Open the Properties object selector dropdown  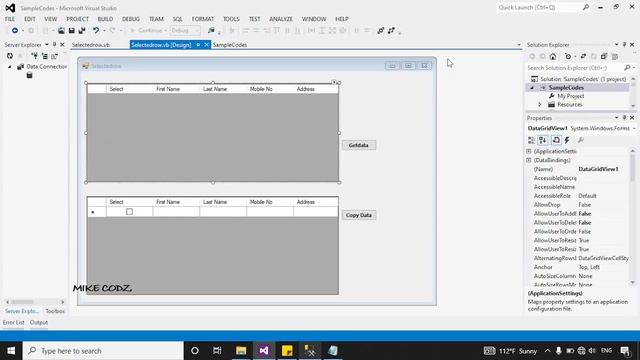634,128
